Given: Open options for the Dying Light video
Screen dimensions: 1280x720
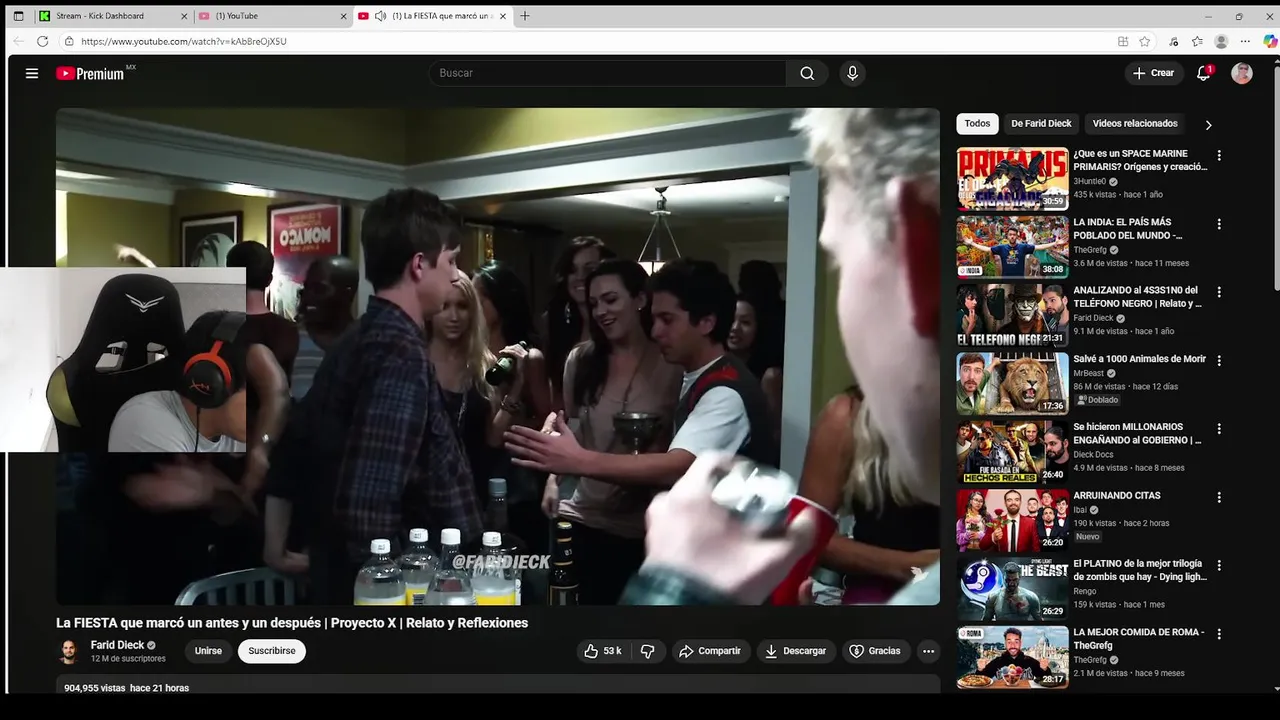Looking at the screenshot, I should (x=1219, y=565).
